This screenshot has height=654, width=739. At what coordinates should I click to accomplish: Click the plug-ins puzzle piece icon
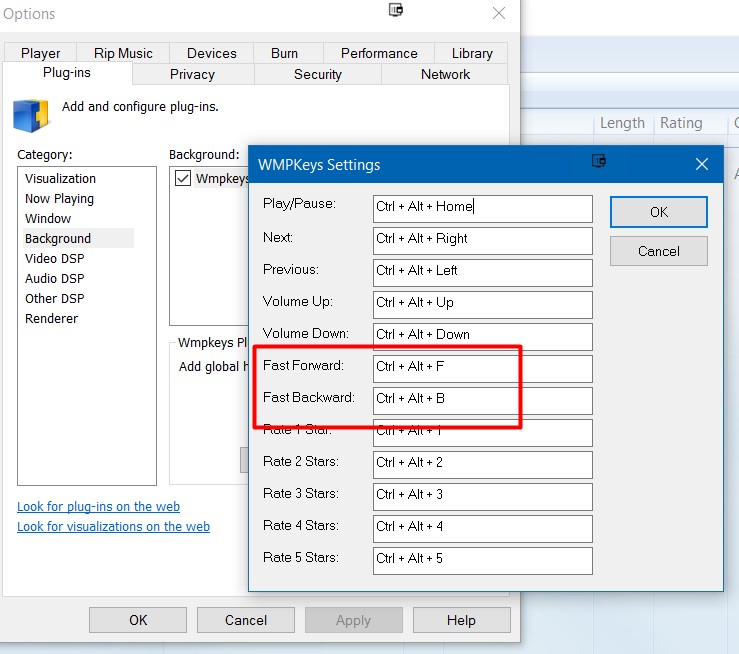(31, 115)
